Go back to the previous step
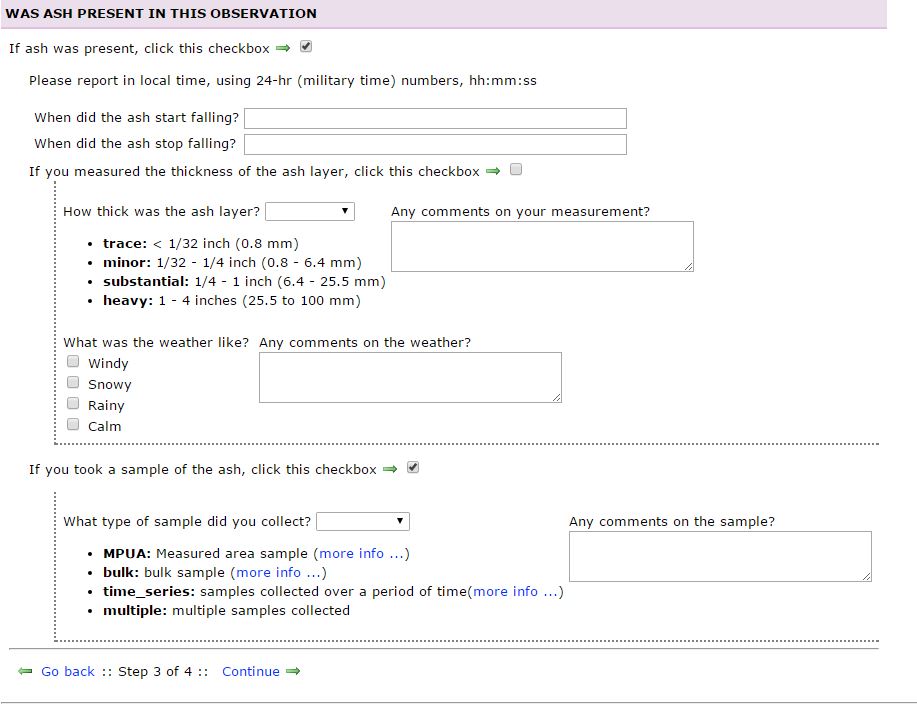Viewport: 917px width, 710px height. (68, 672)
